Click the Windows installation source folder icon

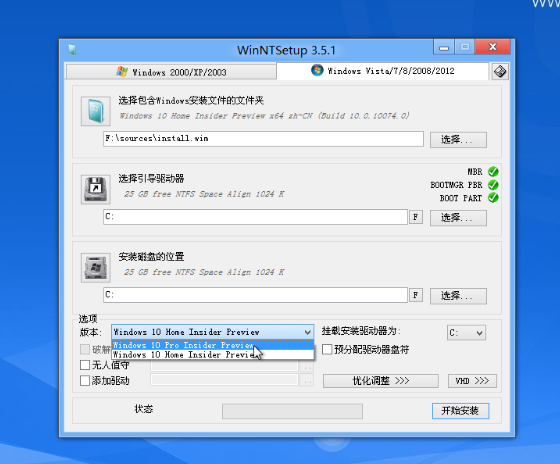click(x=95, y=111)
